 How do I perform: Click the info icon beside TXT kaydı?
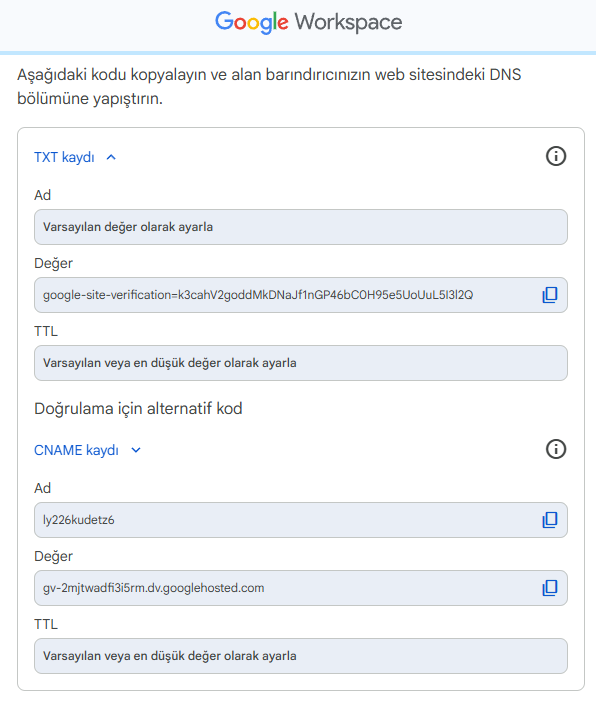pyautogui.click(x=556, y=156)
